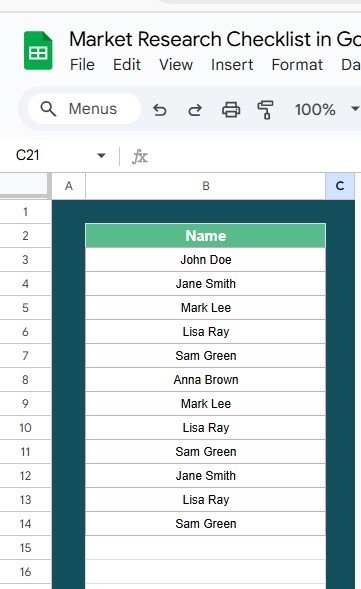This screenshot has height=589, width=361.
Task: Select row 8 header
Action: pyautogui.click(x=25, y=380)
